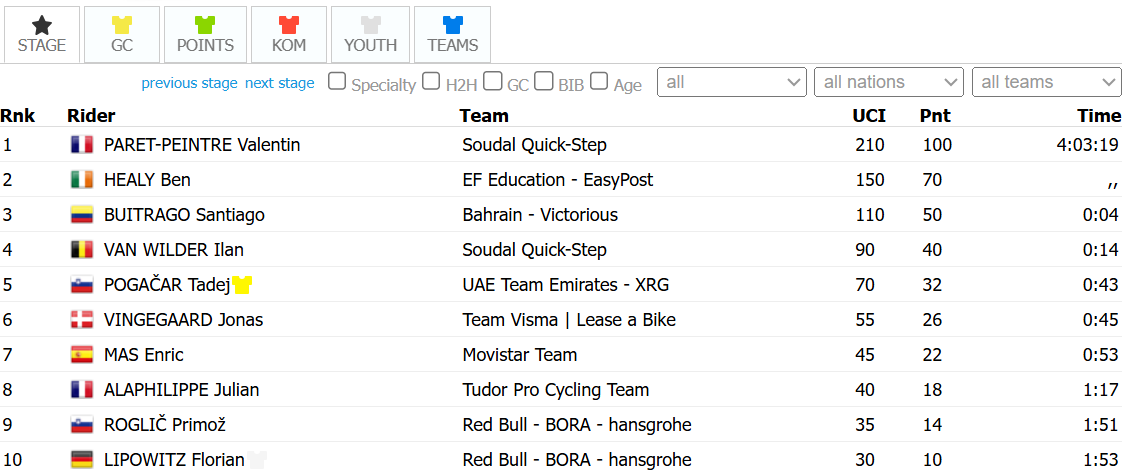The width and height of the screenshot is (1128, 475).
Task: Open rider page for ROGLIČ Primož
Action: click(164, 425)
